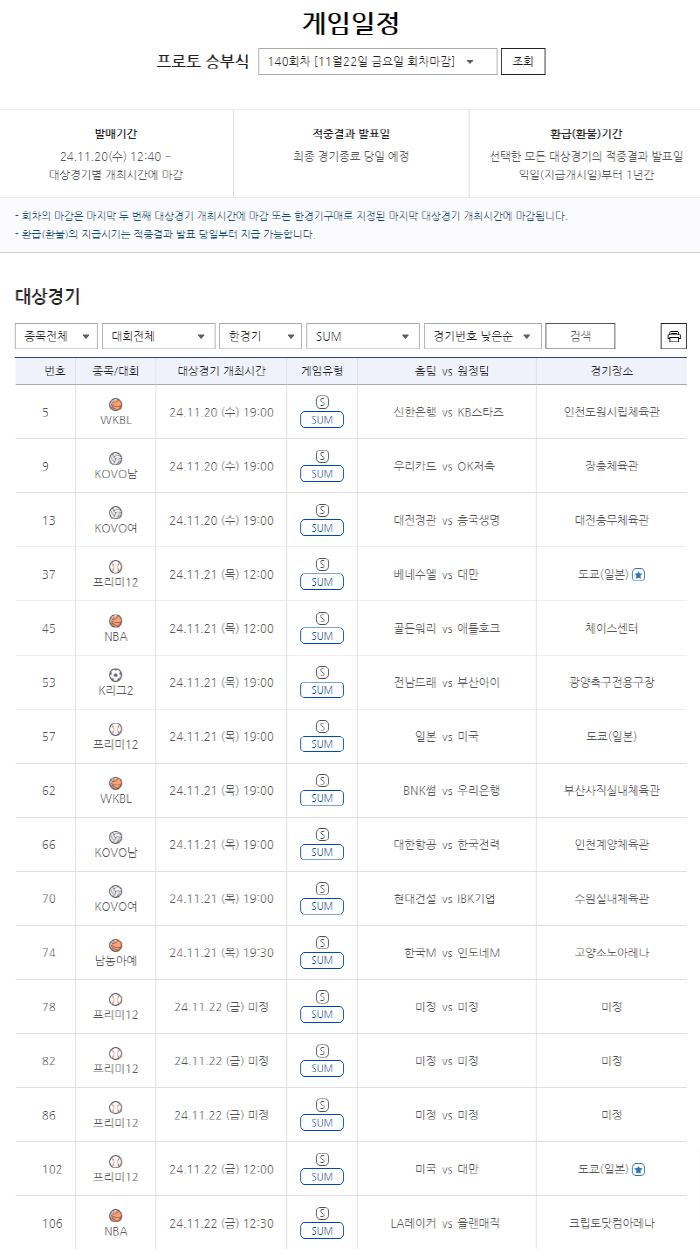Click the 경기장소 column header
This screenshot has height=1249, width=700.
[612, 371]
